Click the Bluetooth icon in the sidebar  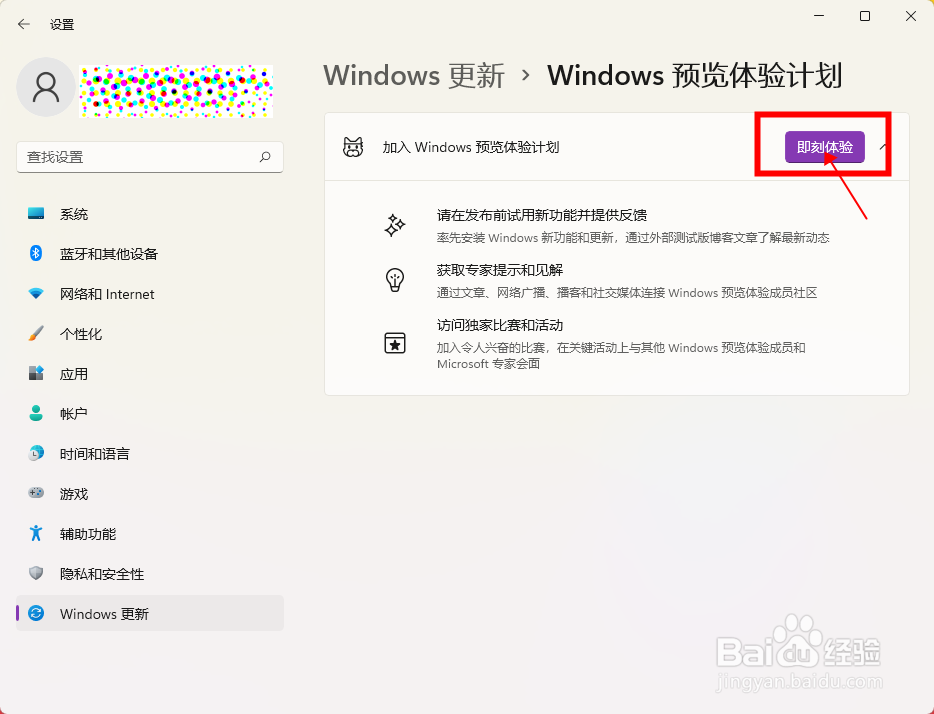[36, 254]
